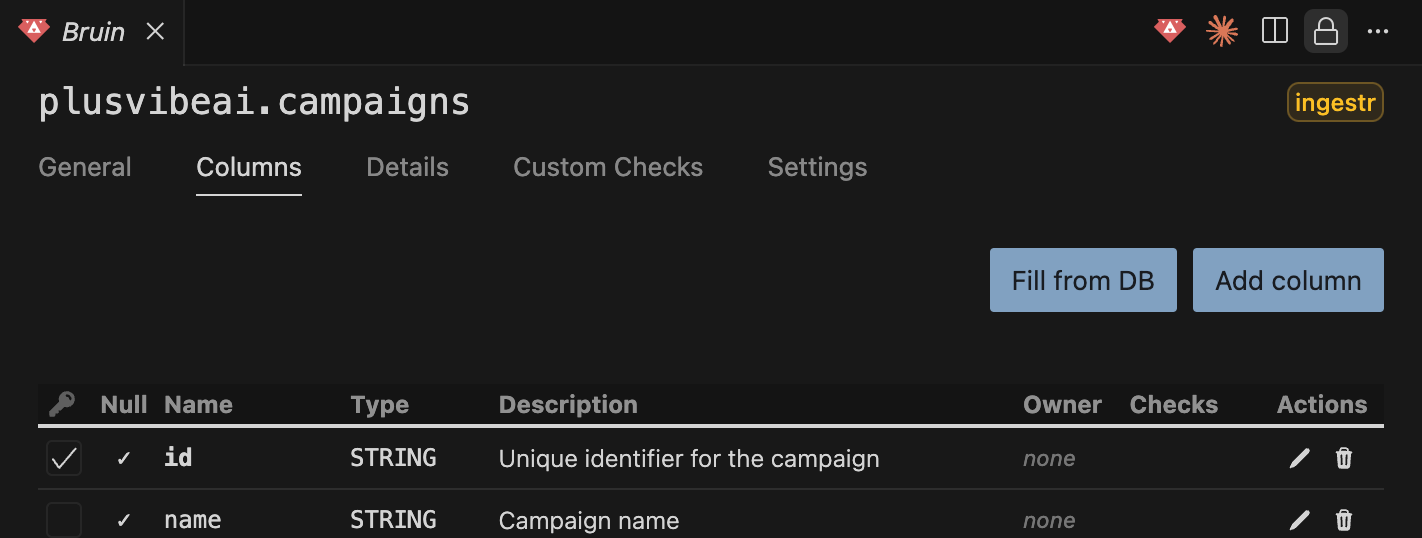This screenshot has height=538, width=1422.
Task: Edit the name column with pencil icon
Action: click(1299, 520)
